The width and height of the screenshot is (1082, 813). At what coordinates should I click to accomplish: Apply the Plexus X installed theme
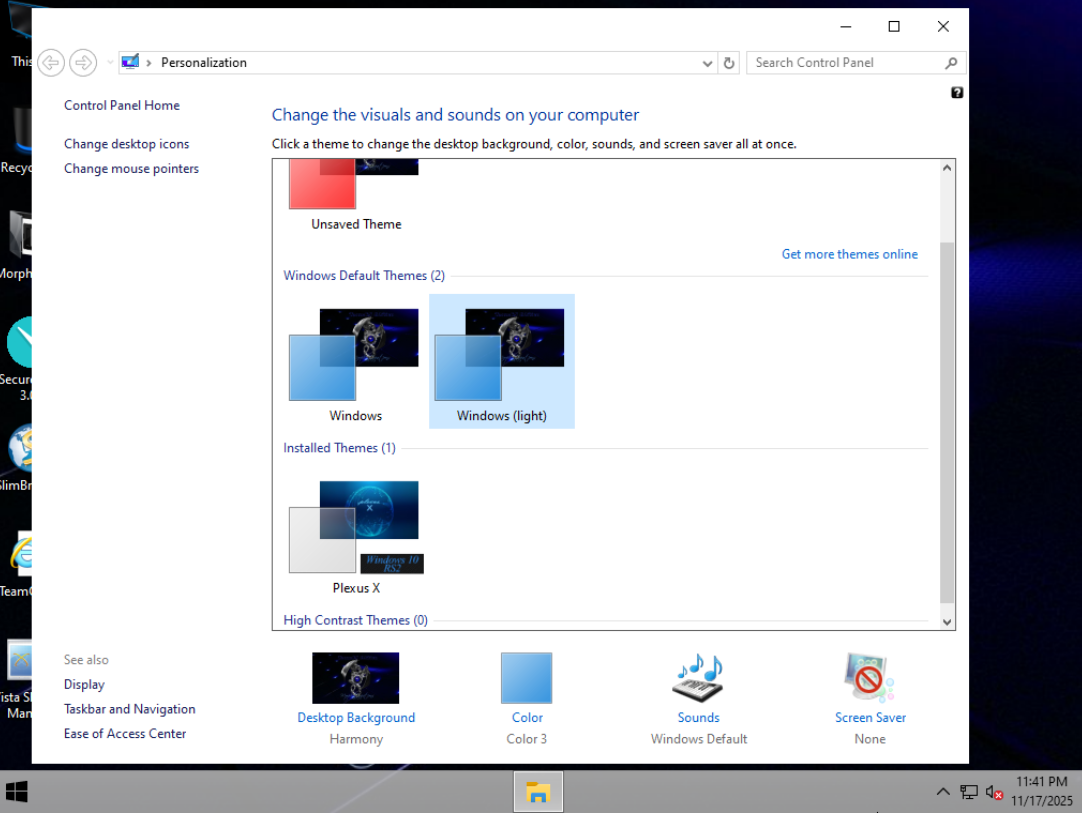(x=355, y=536)
